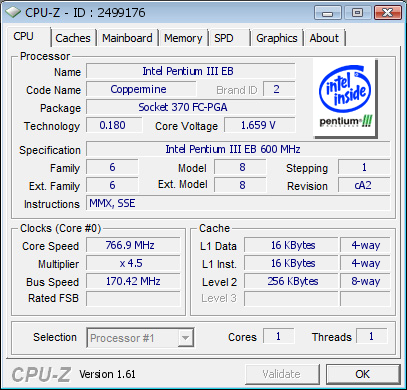Click the Core Voltage value 1.659 V
Viewport: 407px width, 390px height.
260,125
